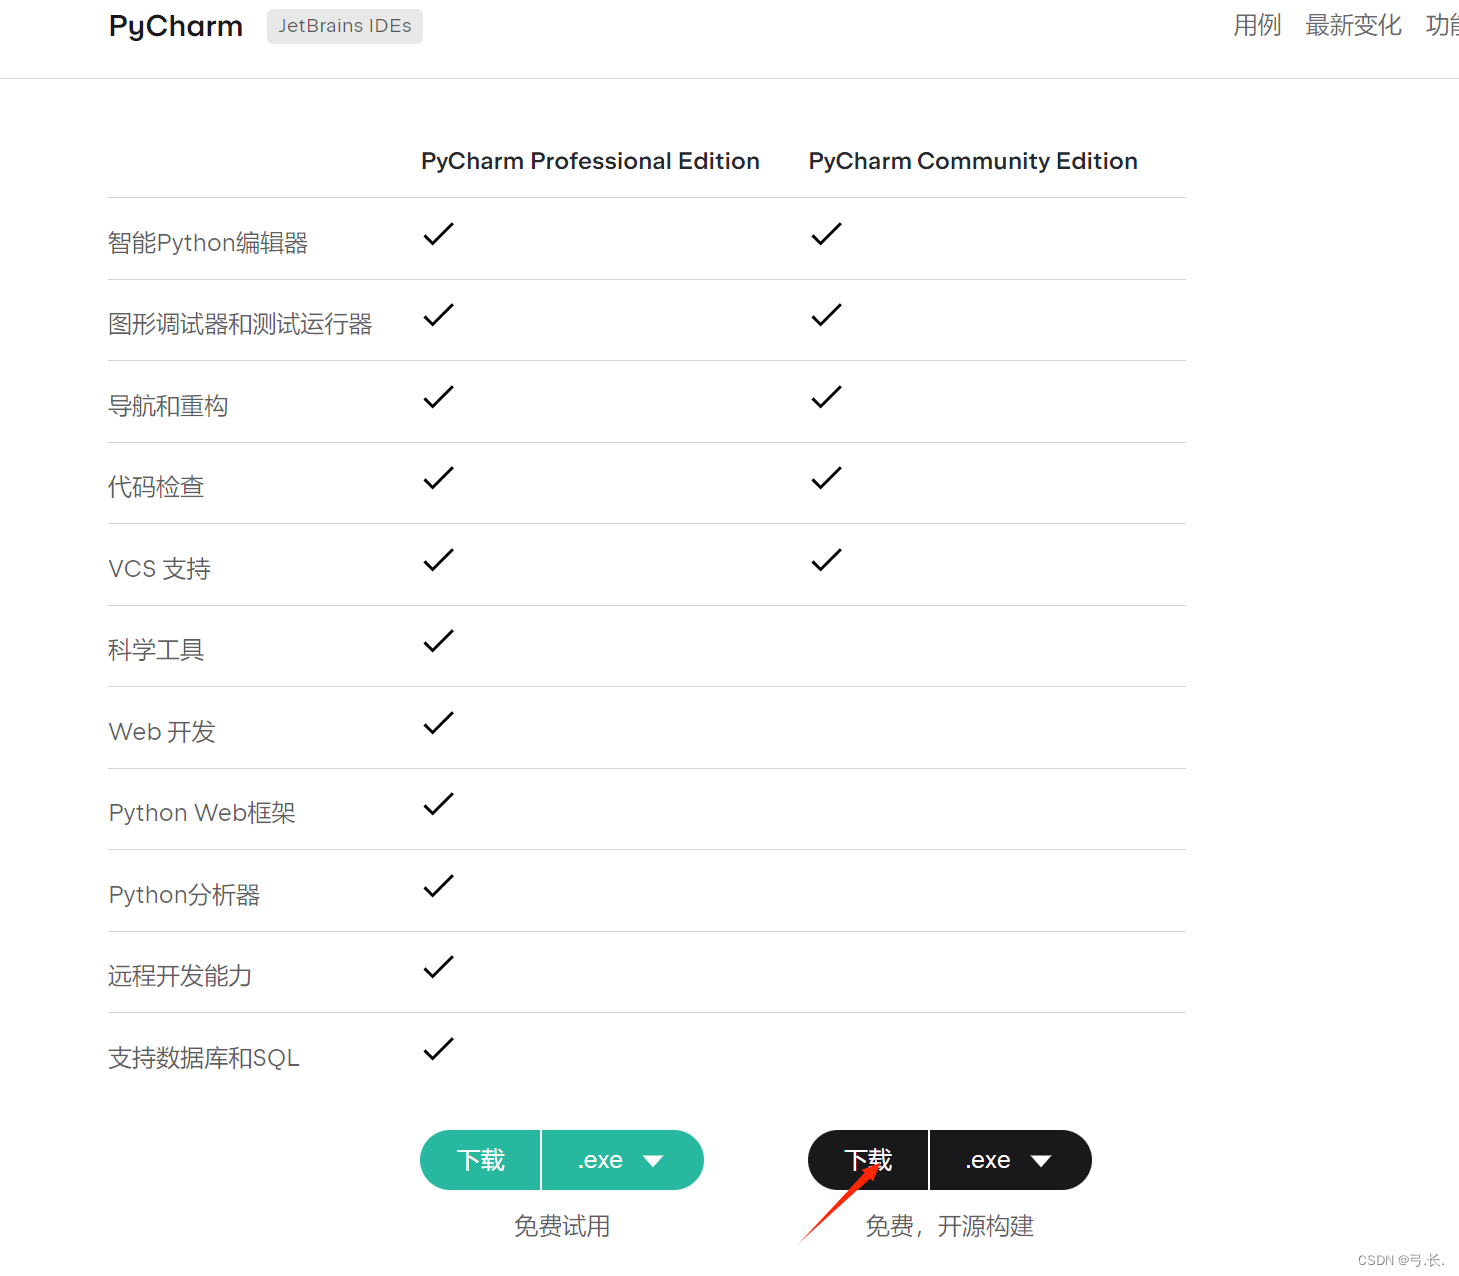
Task: Open the JetBrains IDEs badge
Action: click(x=345, y=26)
